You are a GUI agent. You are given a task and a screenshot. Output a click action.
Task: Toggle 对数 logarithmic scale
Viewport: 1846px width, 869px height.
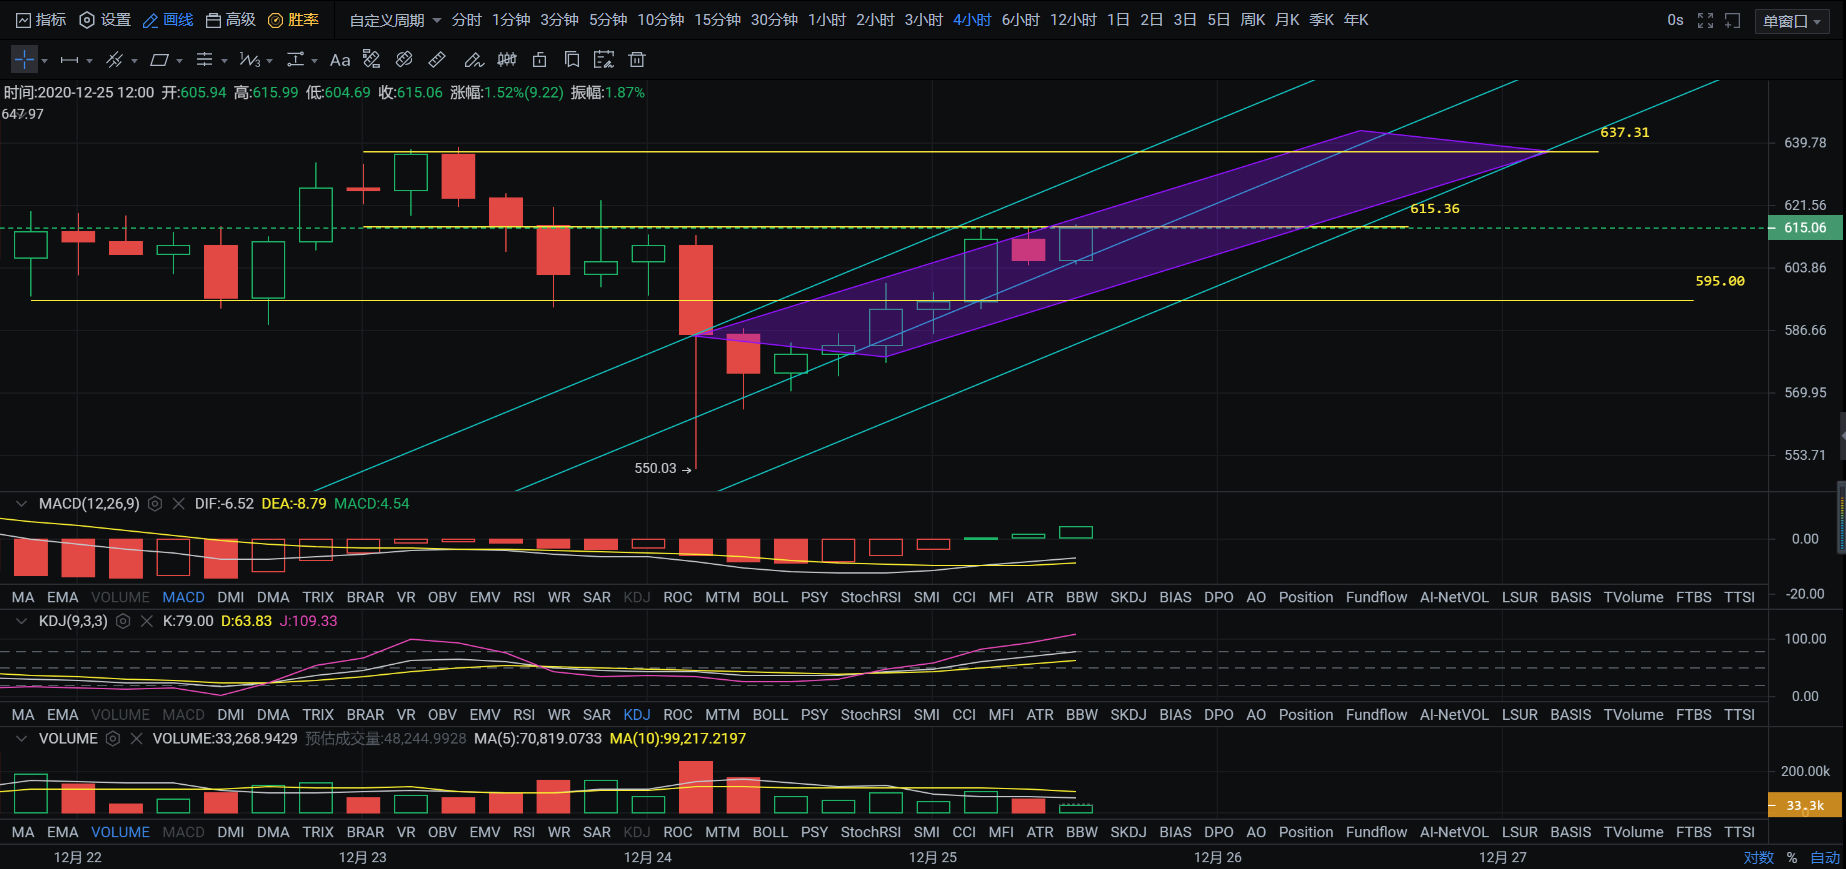point(1758,858)
